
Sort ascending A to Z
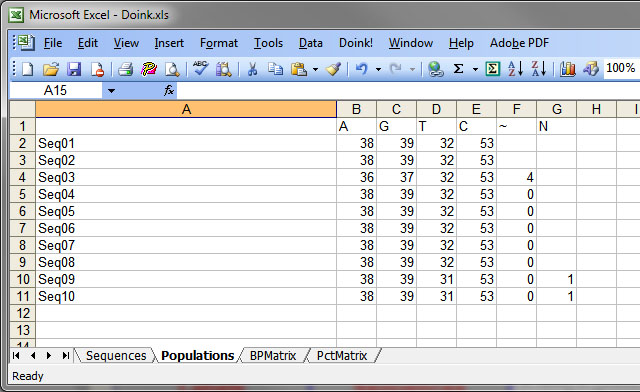pos(516,69)
